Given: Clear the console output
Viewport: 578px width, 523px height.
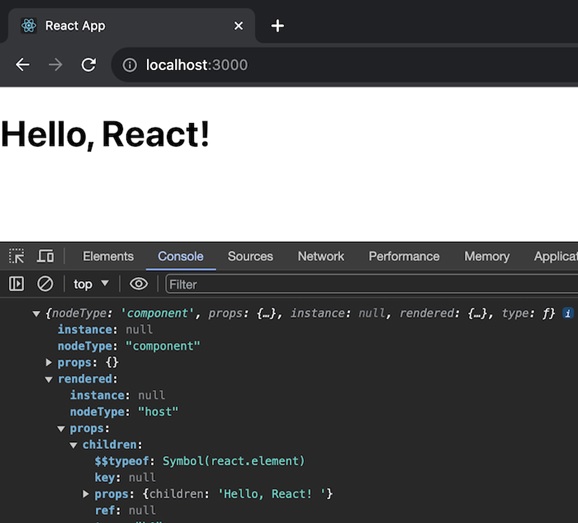Looking at the screenshot, I should [45, 284].
